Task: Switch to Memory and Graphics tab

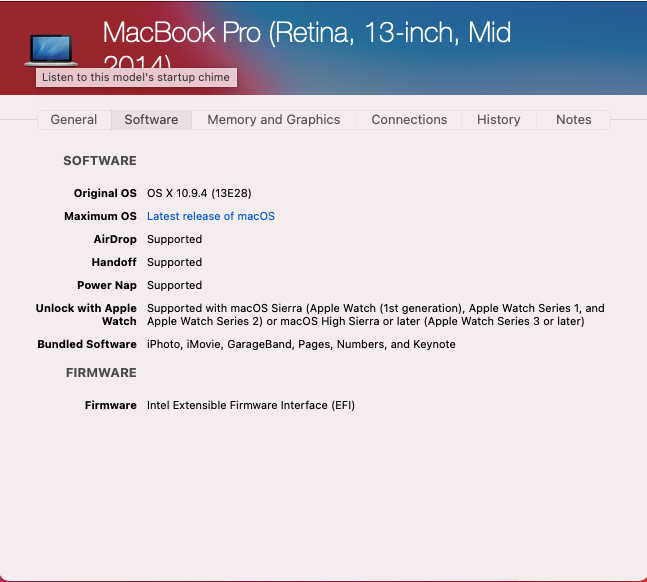Action: [274, 120]
